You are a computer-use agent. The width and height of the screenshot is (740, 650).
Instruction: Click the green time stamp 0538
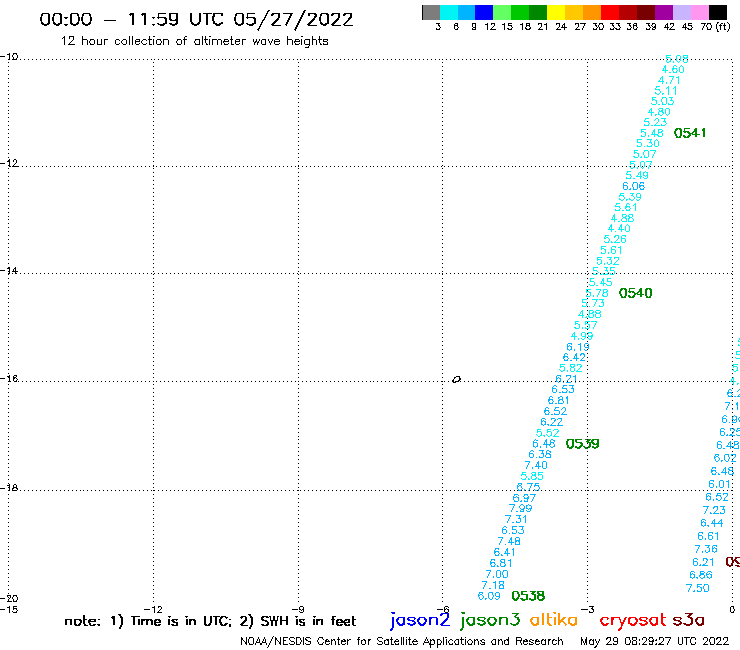pos(528,596)
